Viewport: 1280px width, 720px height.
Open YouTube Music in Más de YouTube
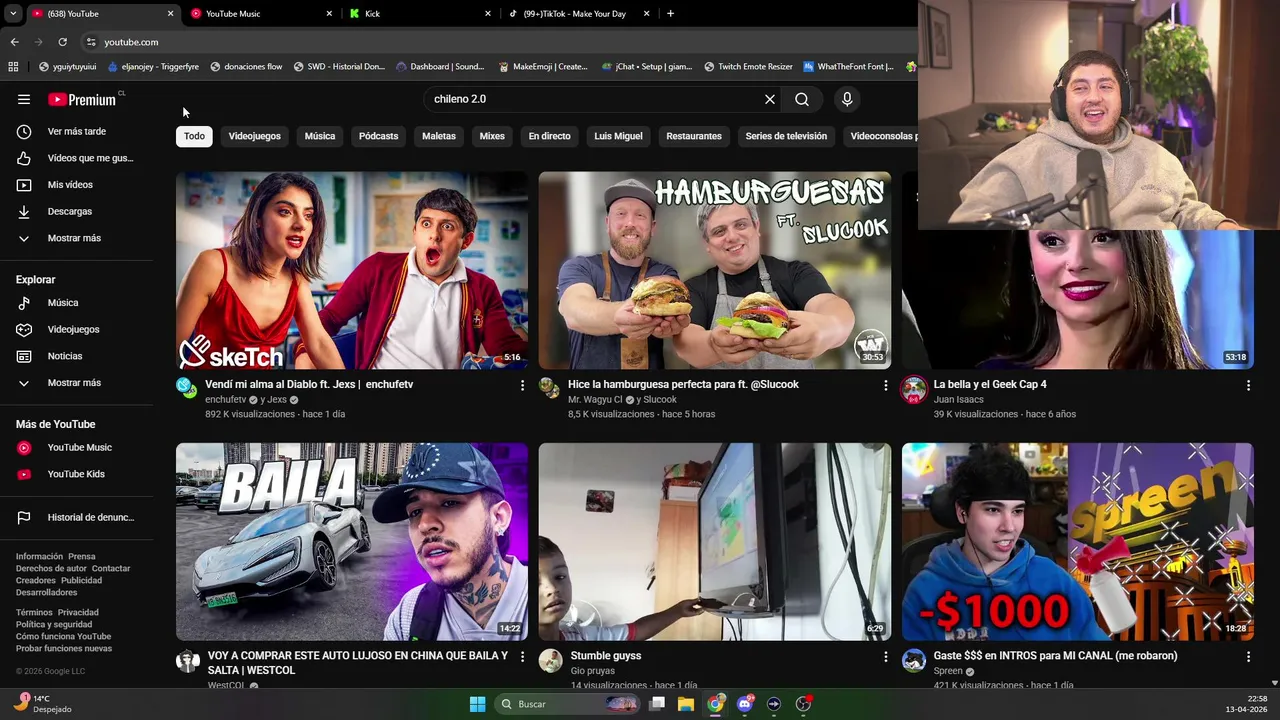[x=76, y=447]
